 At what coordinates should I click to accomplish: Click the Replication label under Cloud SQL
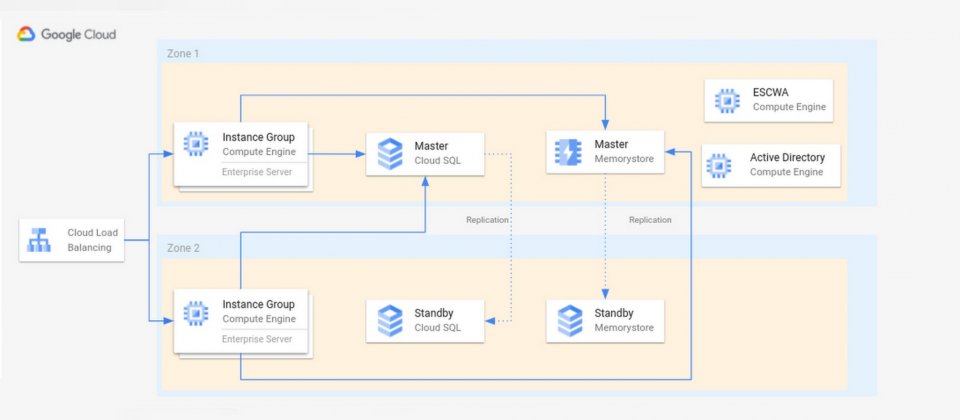[487, 220]
